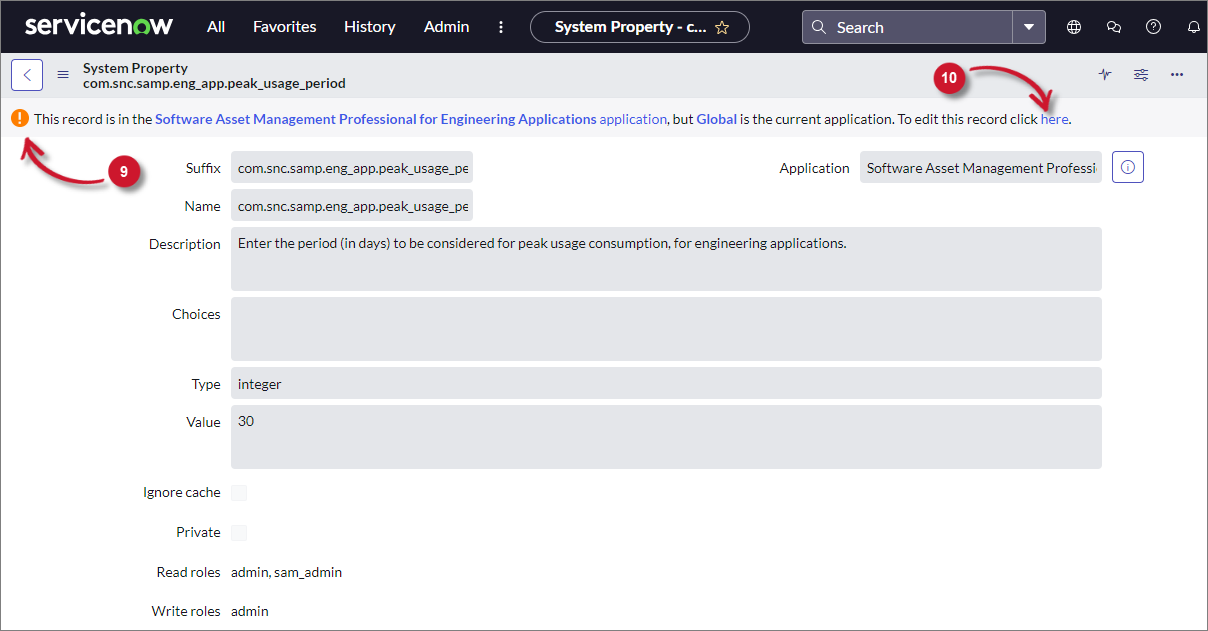
Task: Toggle the Ignore cache checkbox
Action: point(239,493)
